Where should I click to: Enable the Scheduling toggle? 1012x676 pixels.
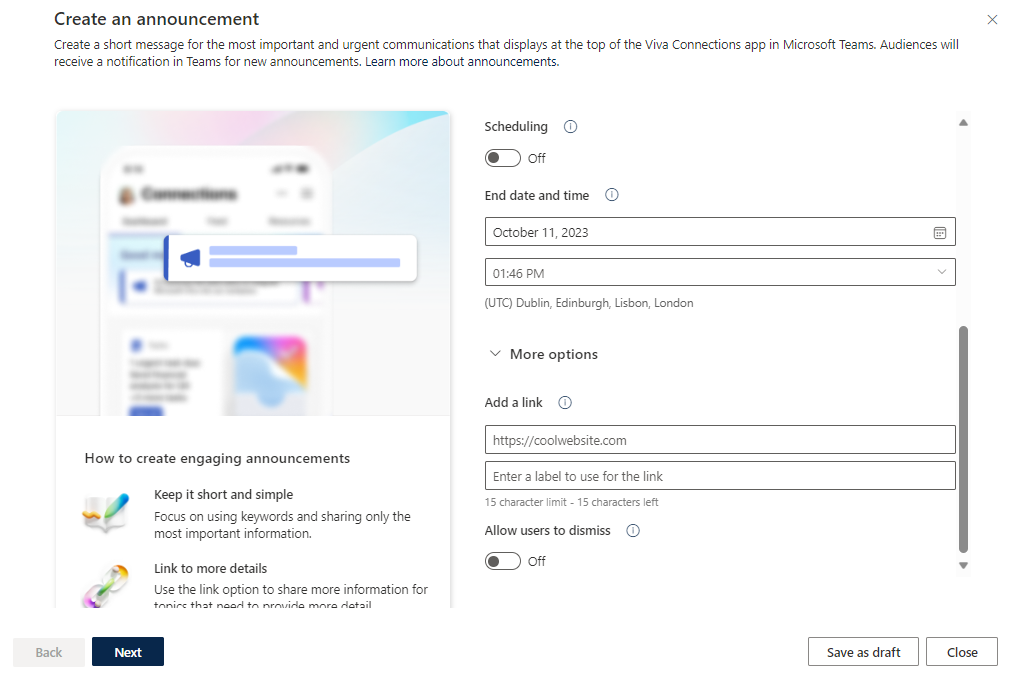tap(503, 158)
